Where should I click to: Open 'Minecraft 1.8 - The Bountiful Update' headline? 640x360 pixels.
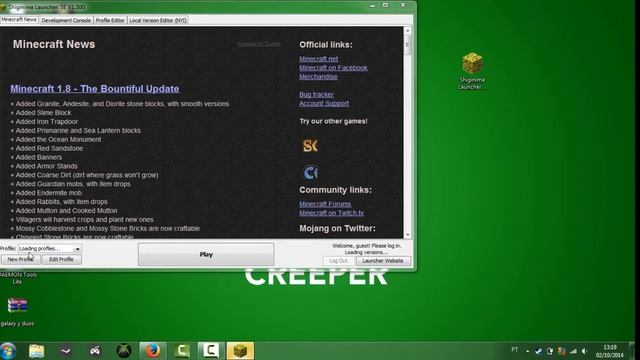point(95,89)
